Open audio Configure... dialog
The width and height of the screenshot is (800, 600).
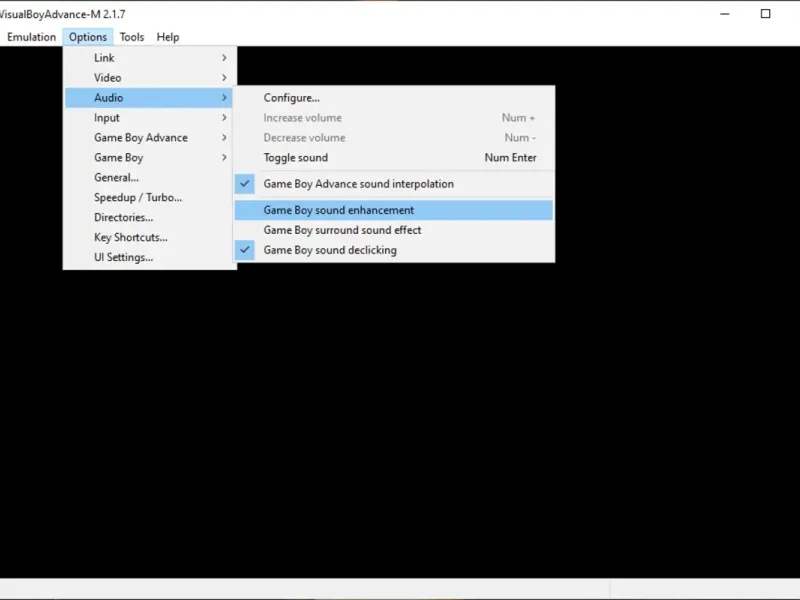pyautogui.click(x=393, y=97)
